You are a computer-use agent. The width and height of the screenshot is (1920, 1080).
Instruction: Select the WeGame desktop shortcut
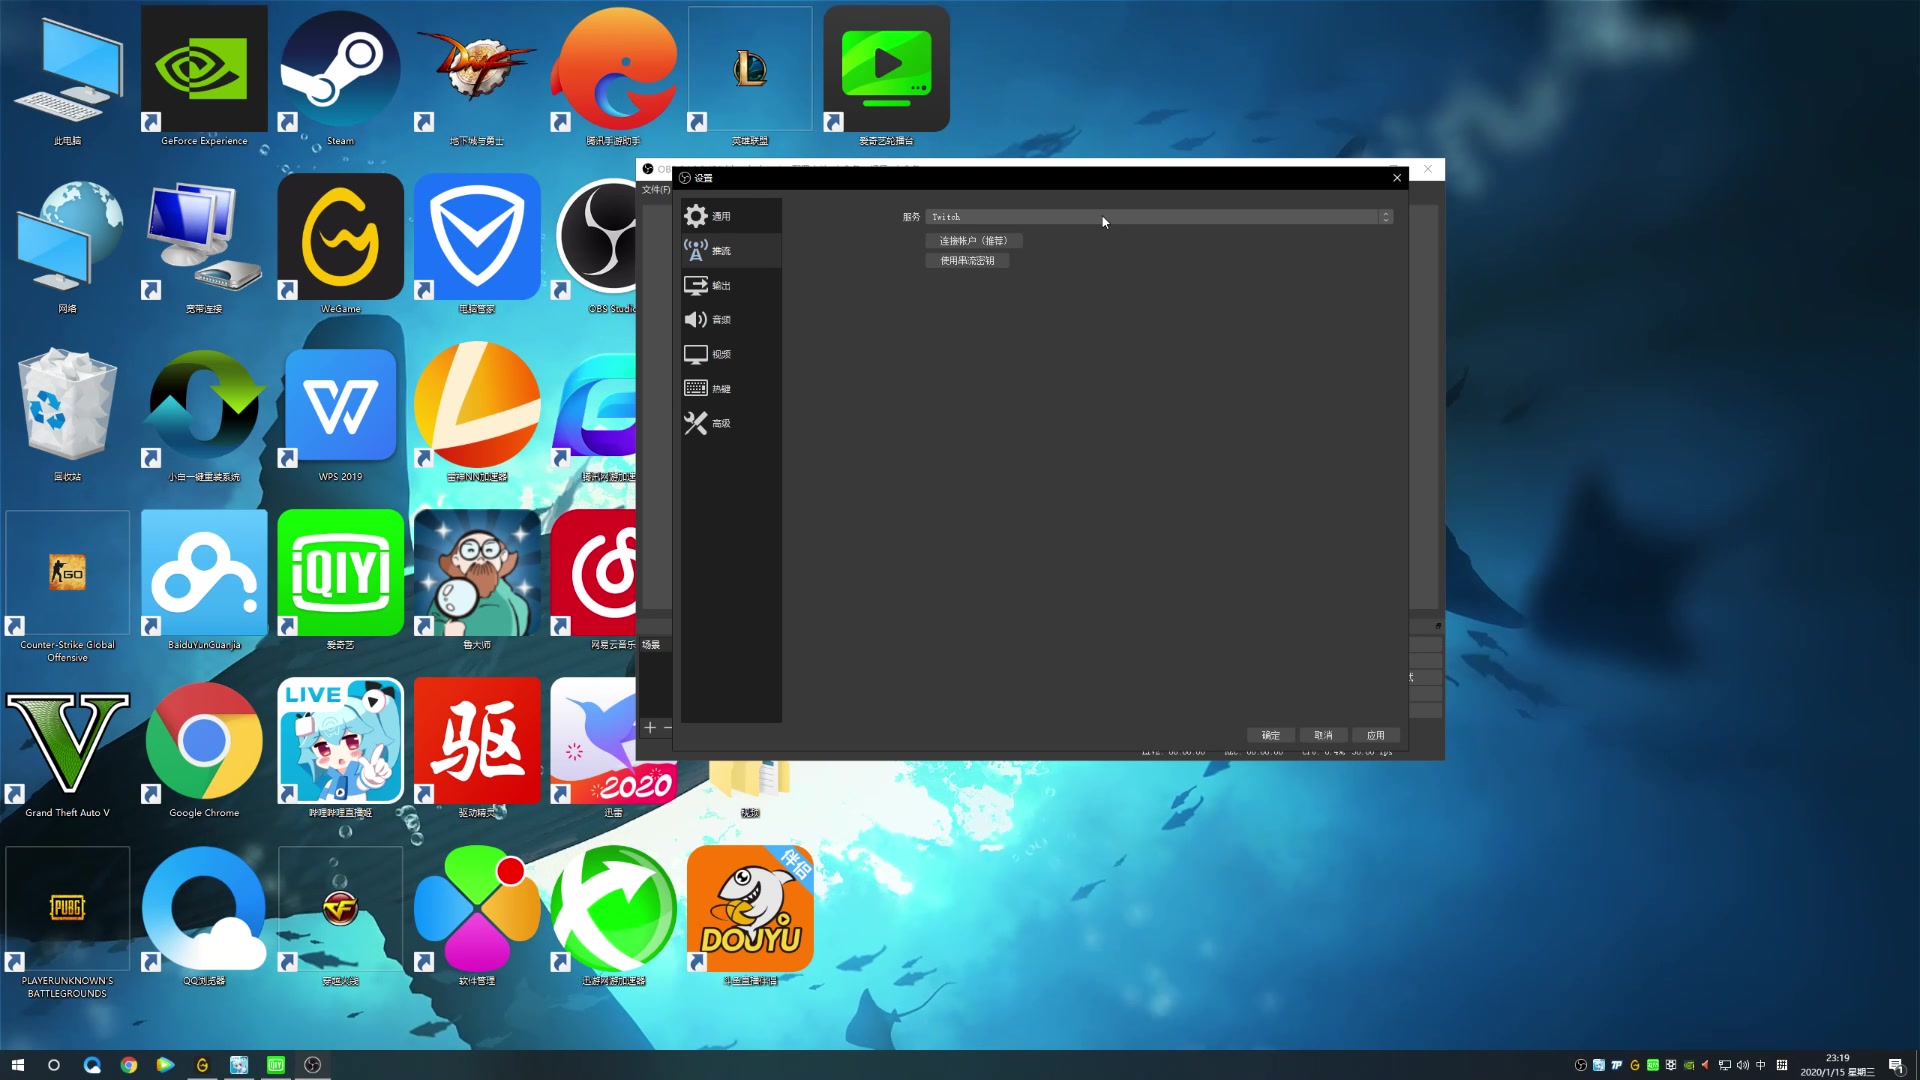click(x=340, y=246)
